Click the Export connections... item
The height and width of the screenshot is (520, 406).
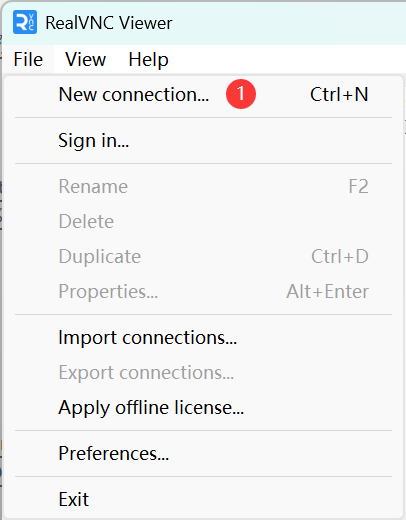(203, 372)
